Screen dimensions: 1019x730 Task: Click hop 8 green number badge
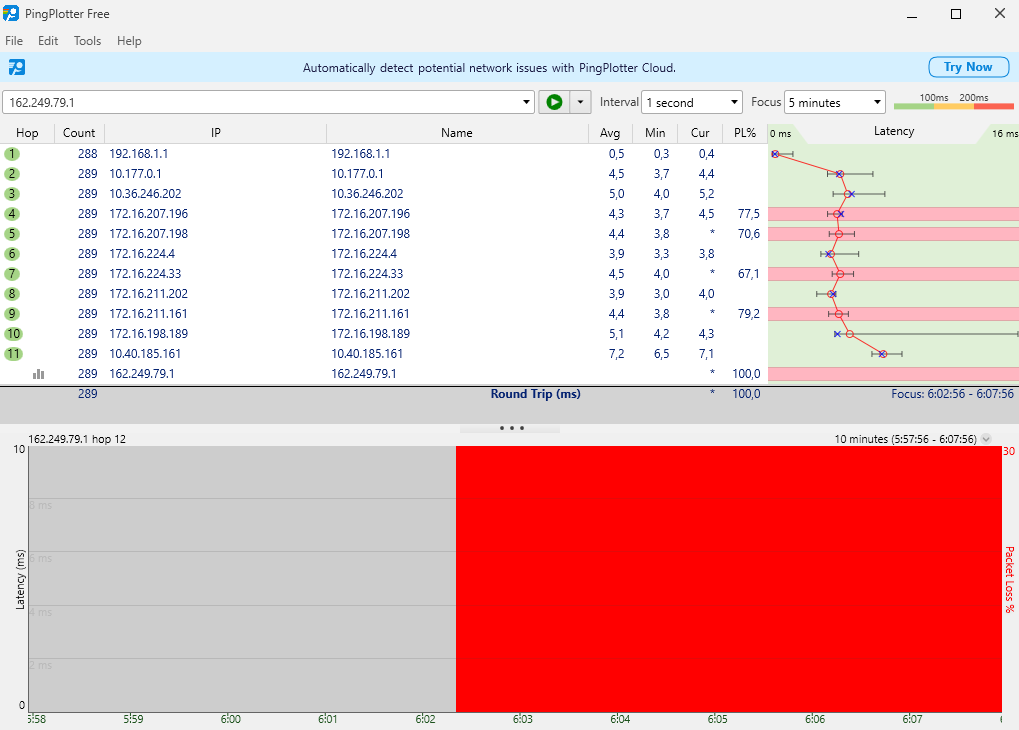[x=12, y=294]
